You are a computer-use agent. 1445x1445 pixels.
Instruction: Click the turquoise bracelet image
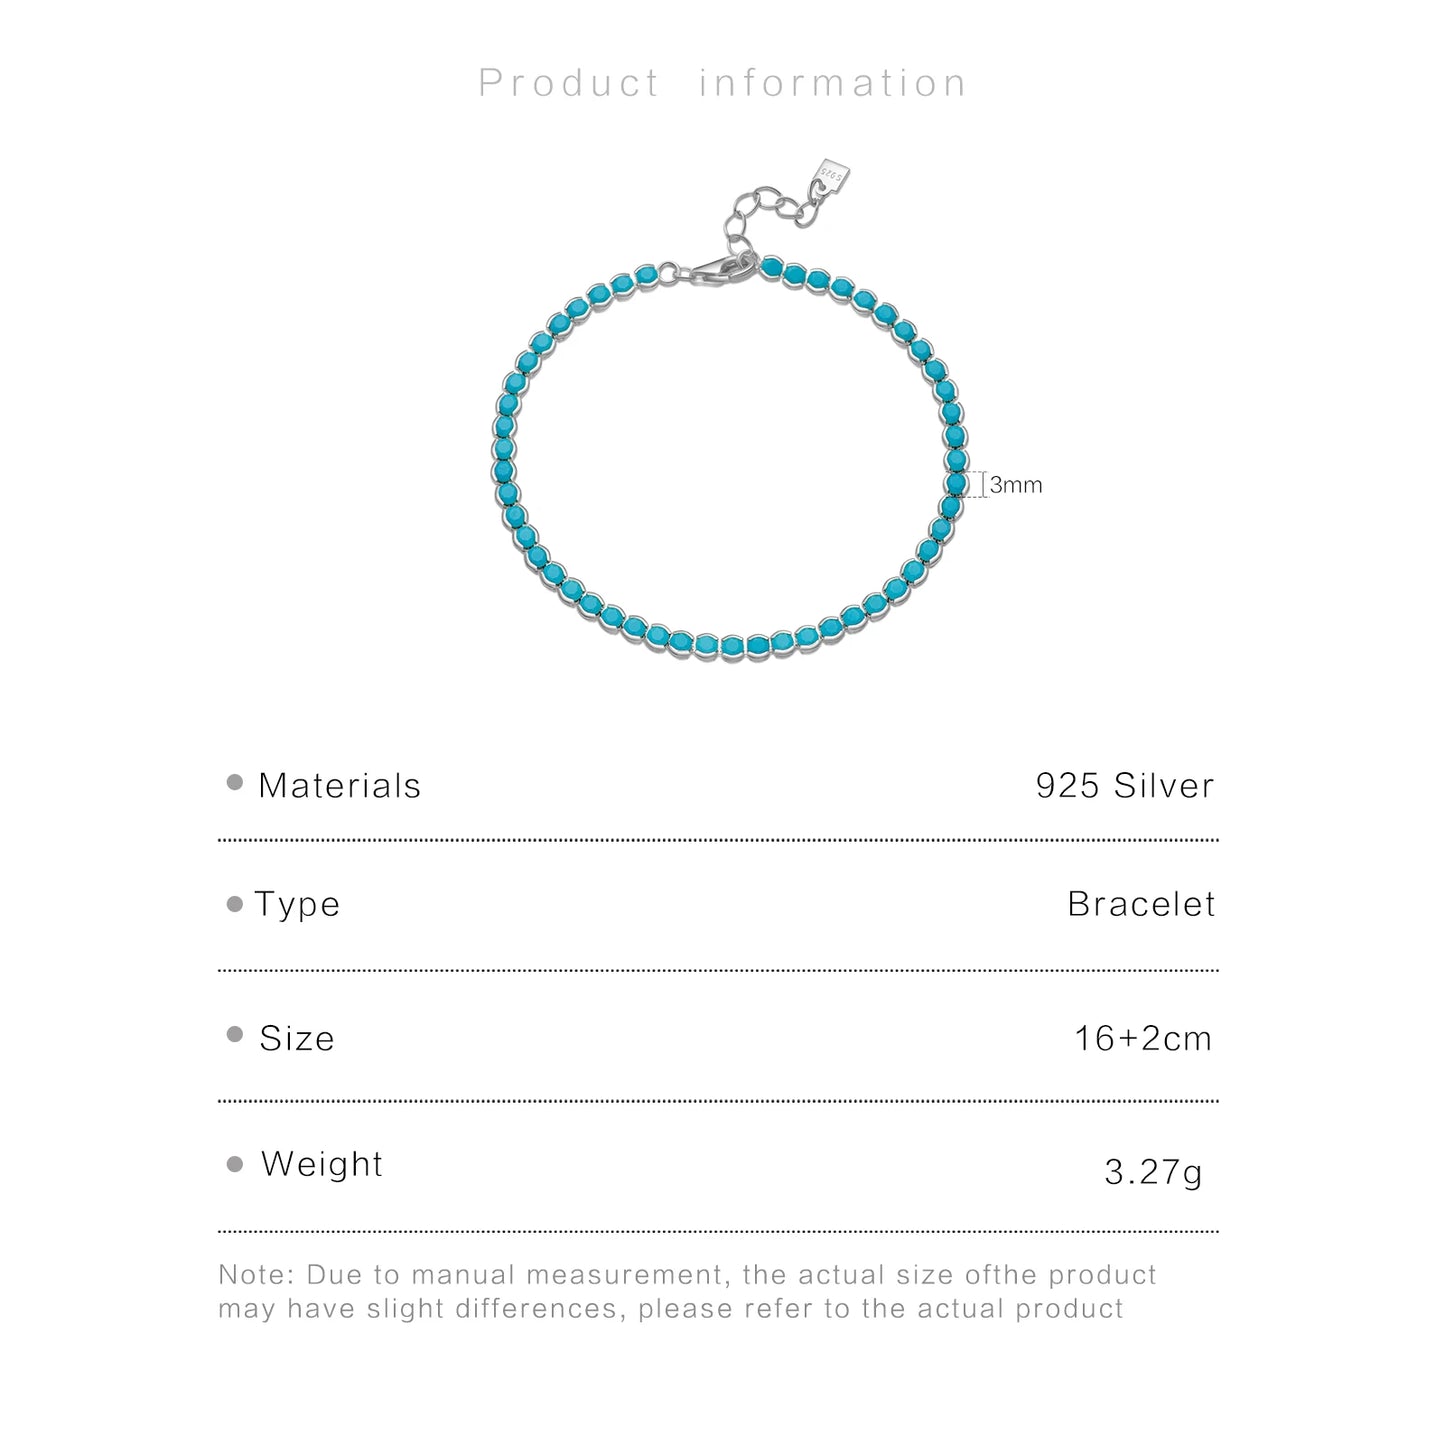(731, 410)
